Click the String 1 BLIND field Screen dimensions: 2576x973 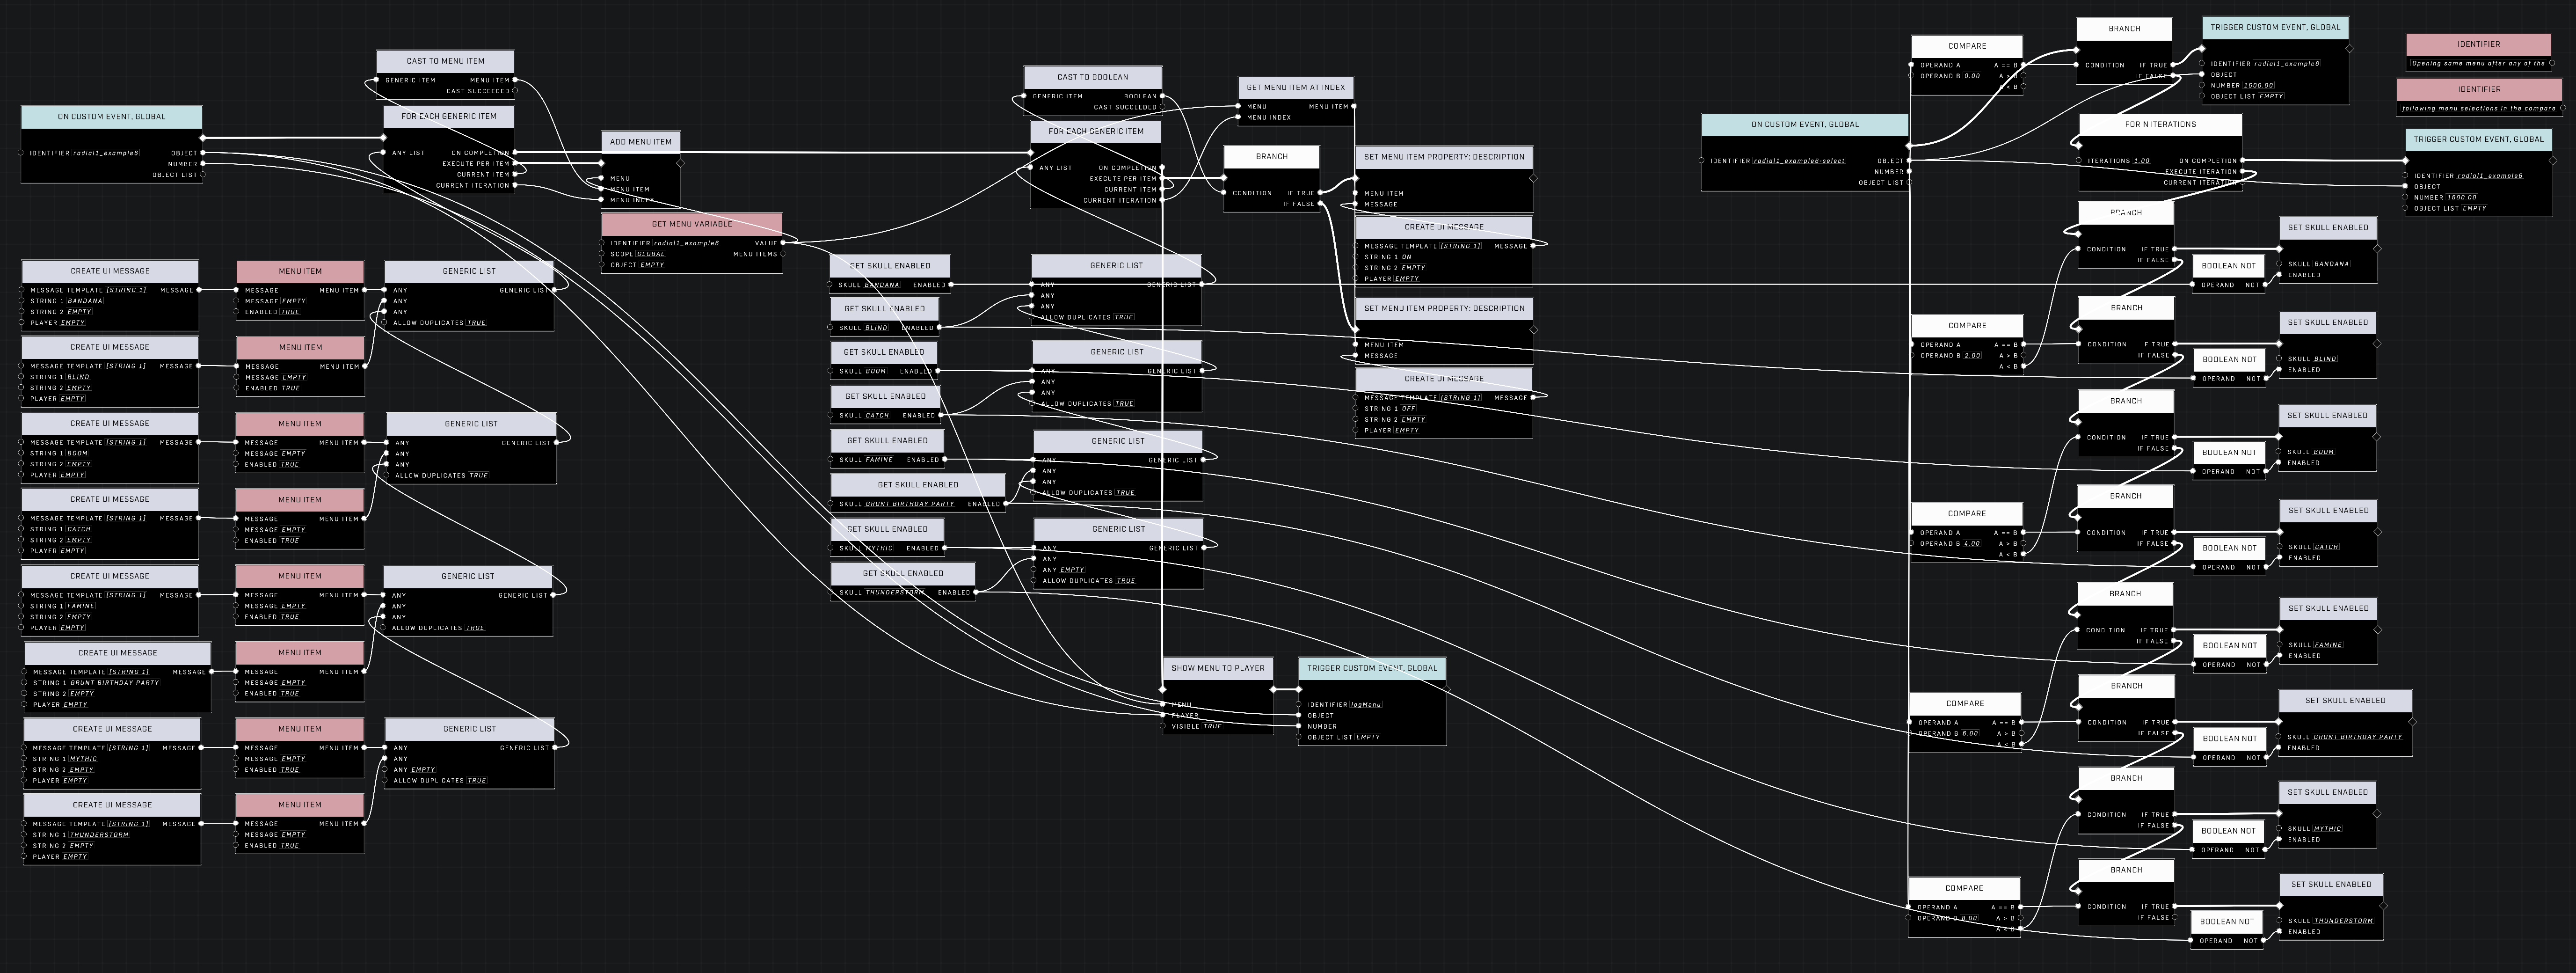click(78, 377)
